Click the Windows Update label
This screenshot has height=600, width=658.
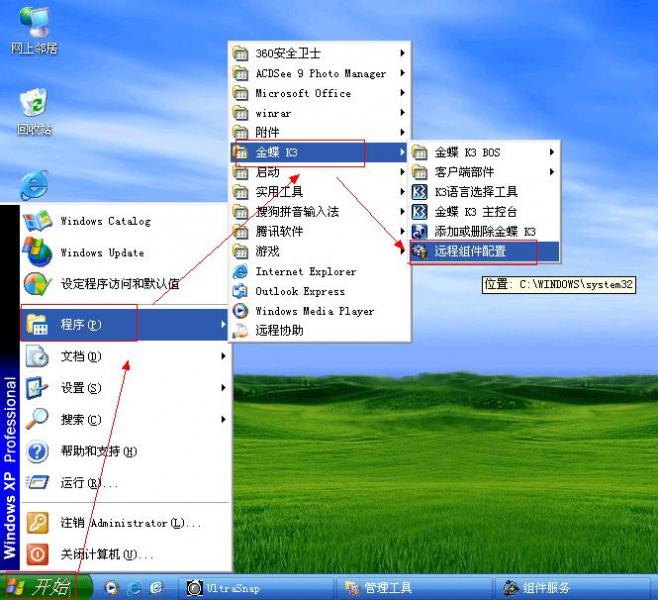pyautogui.click(x=102, y=253)
